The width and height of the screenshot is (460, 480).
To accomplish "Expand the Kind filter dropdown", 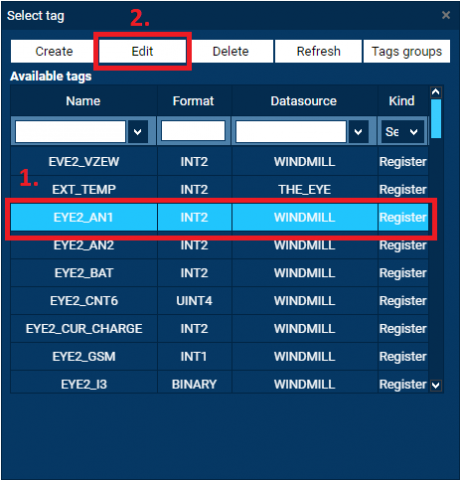I will click(402, 132).
